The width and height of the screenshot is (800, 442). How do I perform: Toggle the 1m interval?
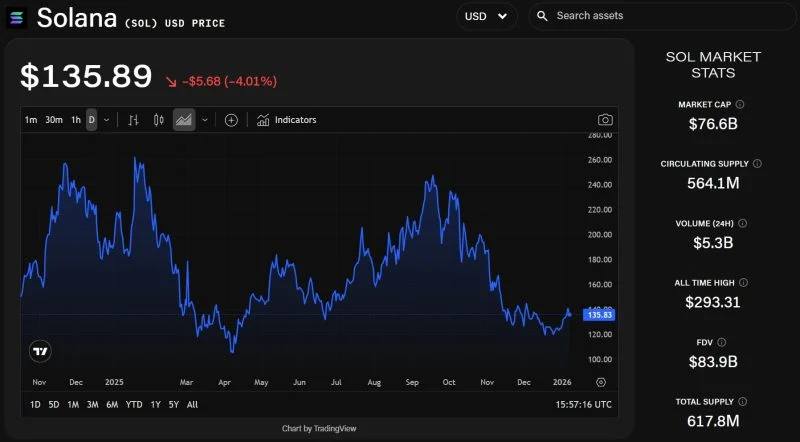coord(31,120)
